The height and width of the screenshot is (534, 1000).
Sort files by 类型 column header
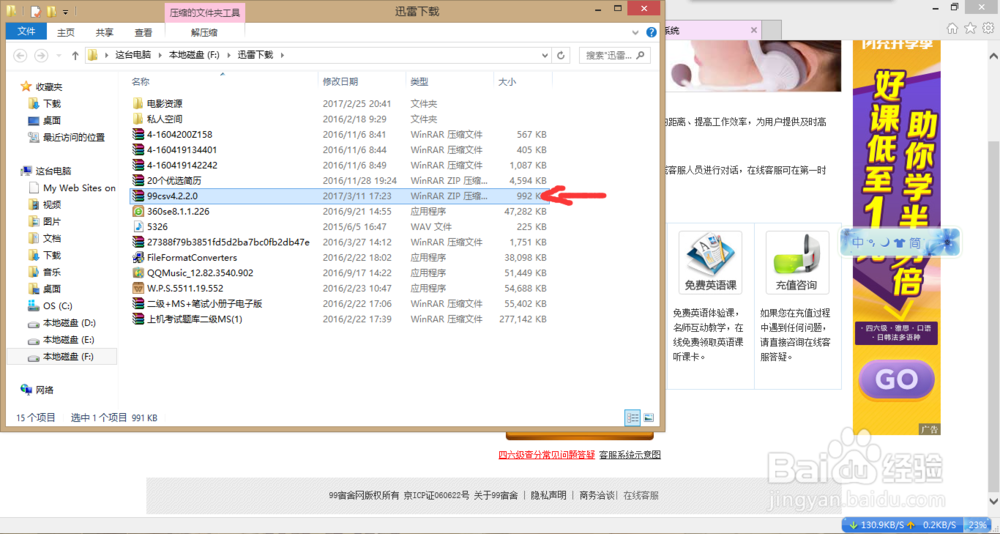pyautogui.click(x=419, y=82)
